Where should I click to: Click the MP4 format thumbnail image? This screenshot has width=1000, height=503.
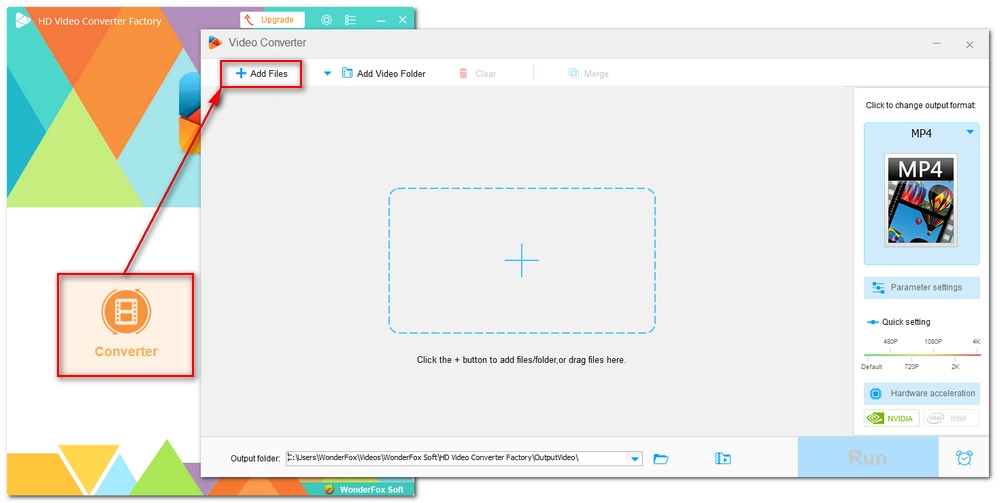click(x=920, y=200)
